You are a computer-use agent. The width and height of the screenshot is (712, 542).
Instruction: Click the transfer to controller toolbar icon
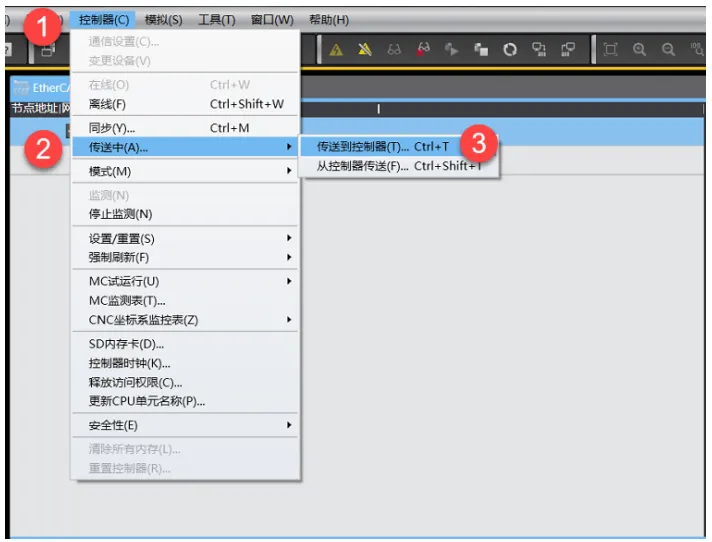[x=539, y=50]
